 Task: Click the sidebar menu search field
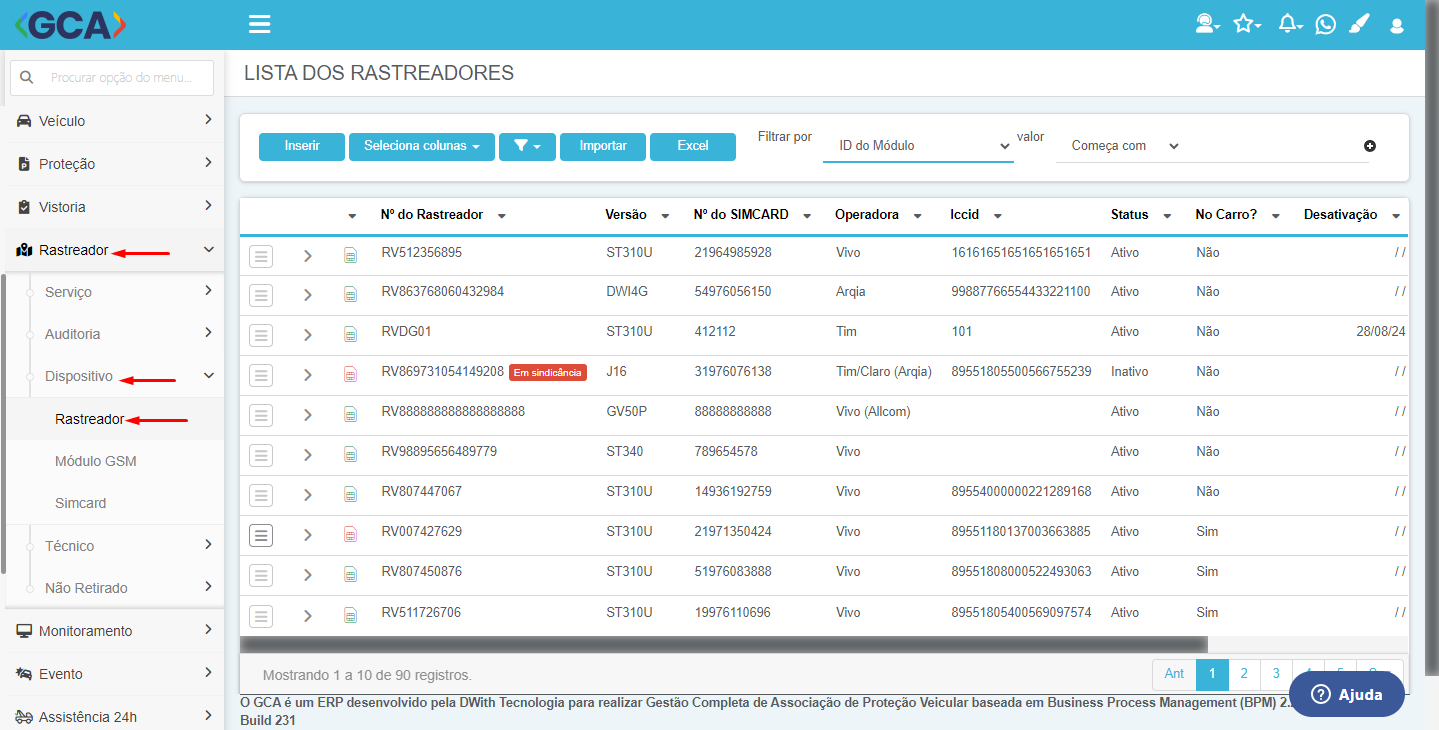point(112,77)
